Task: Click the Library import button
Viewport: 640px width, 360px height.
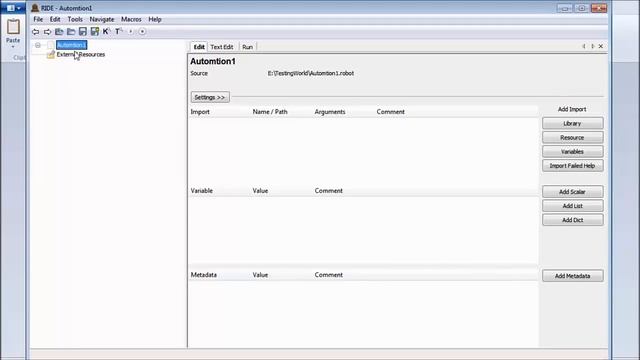Action: [x=573, y=123]
